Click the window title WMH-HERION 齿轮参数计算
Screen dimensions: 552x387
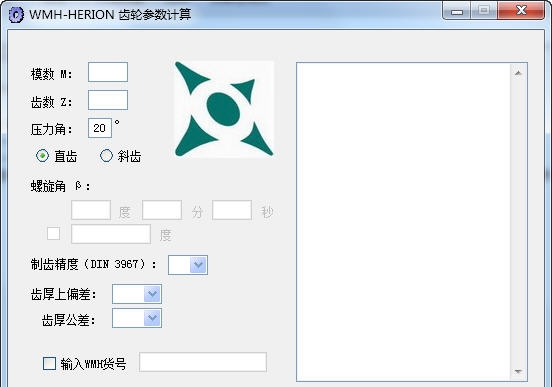tap(110, 15)
